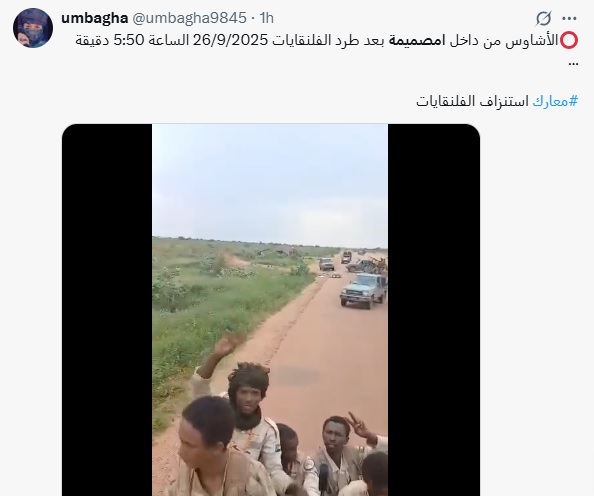Click the left black bar of video
This screenshot has height=496, width=594.
[107, 310]
